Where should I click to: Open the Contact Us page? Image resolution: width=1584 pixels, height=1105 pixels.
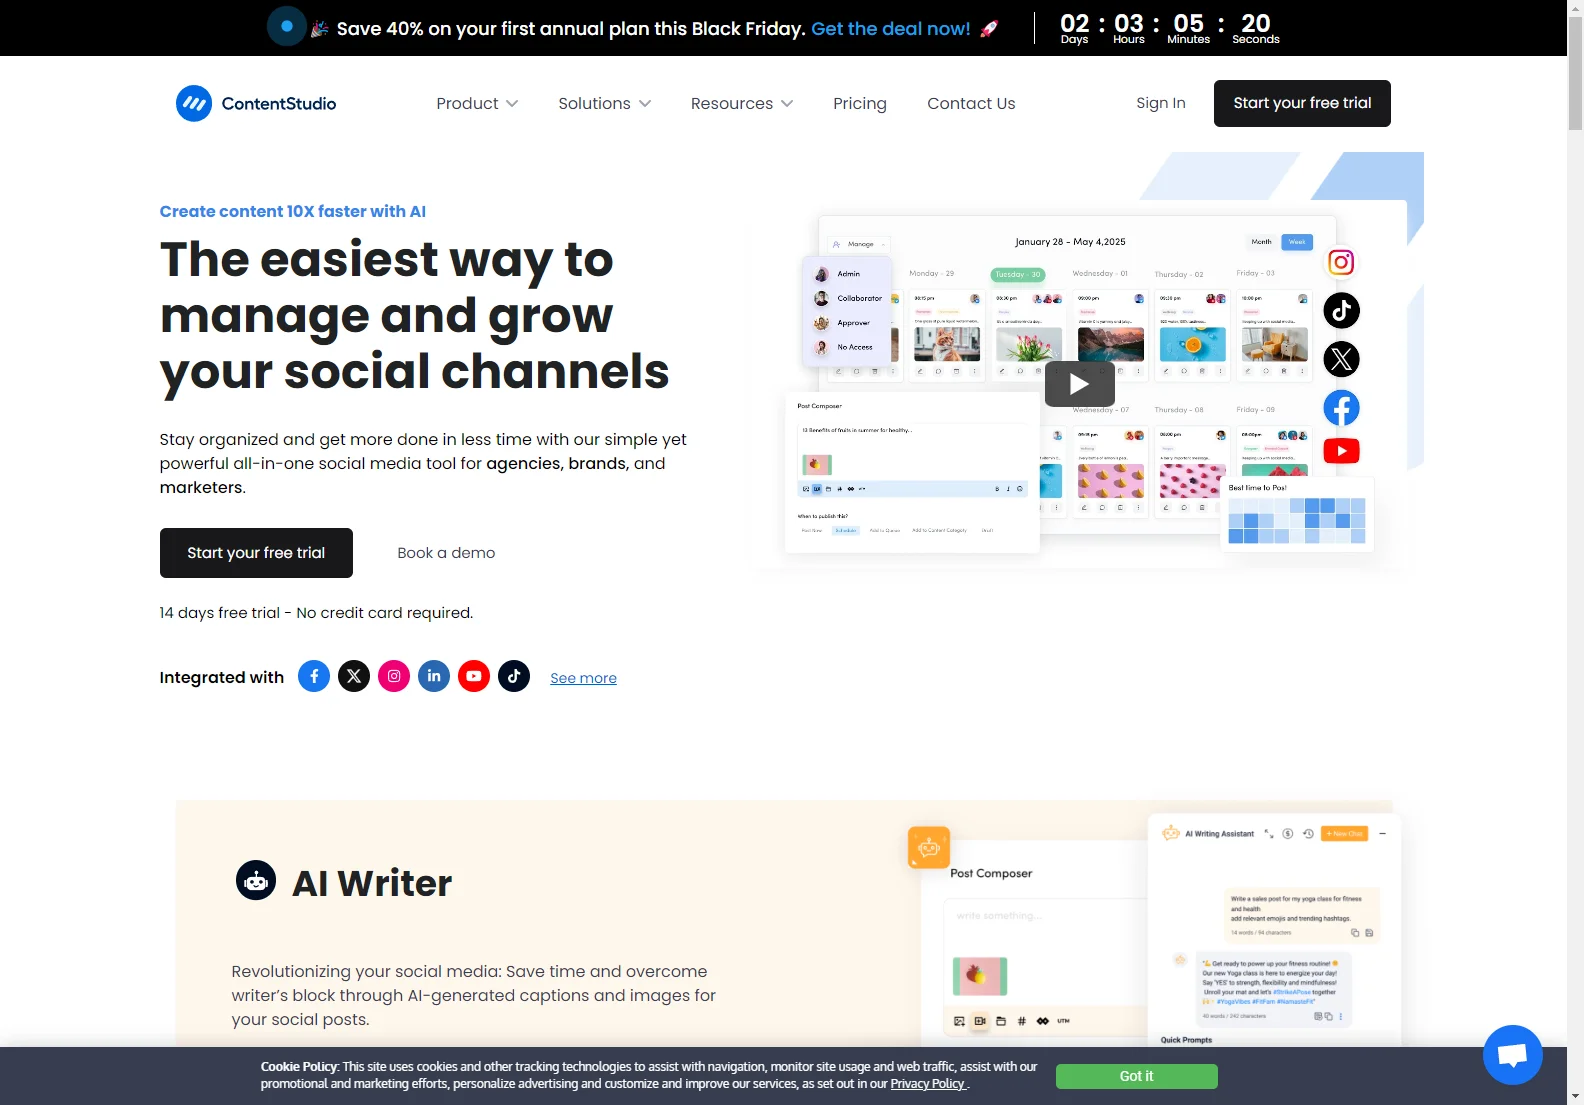click(x=971, y=103)
